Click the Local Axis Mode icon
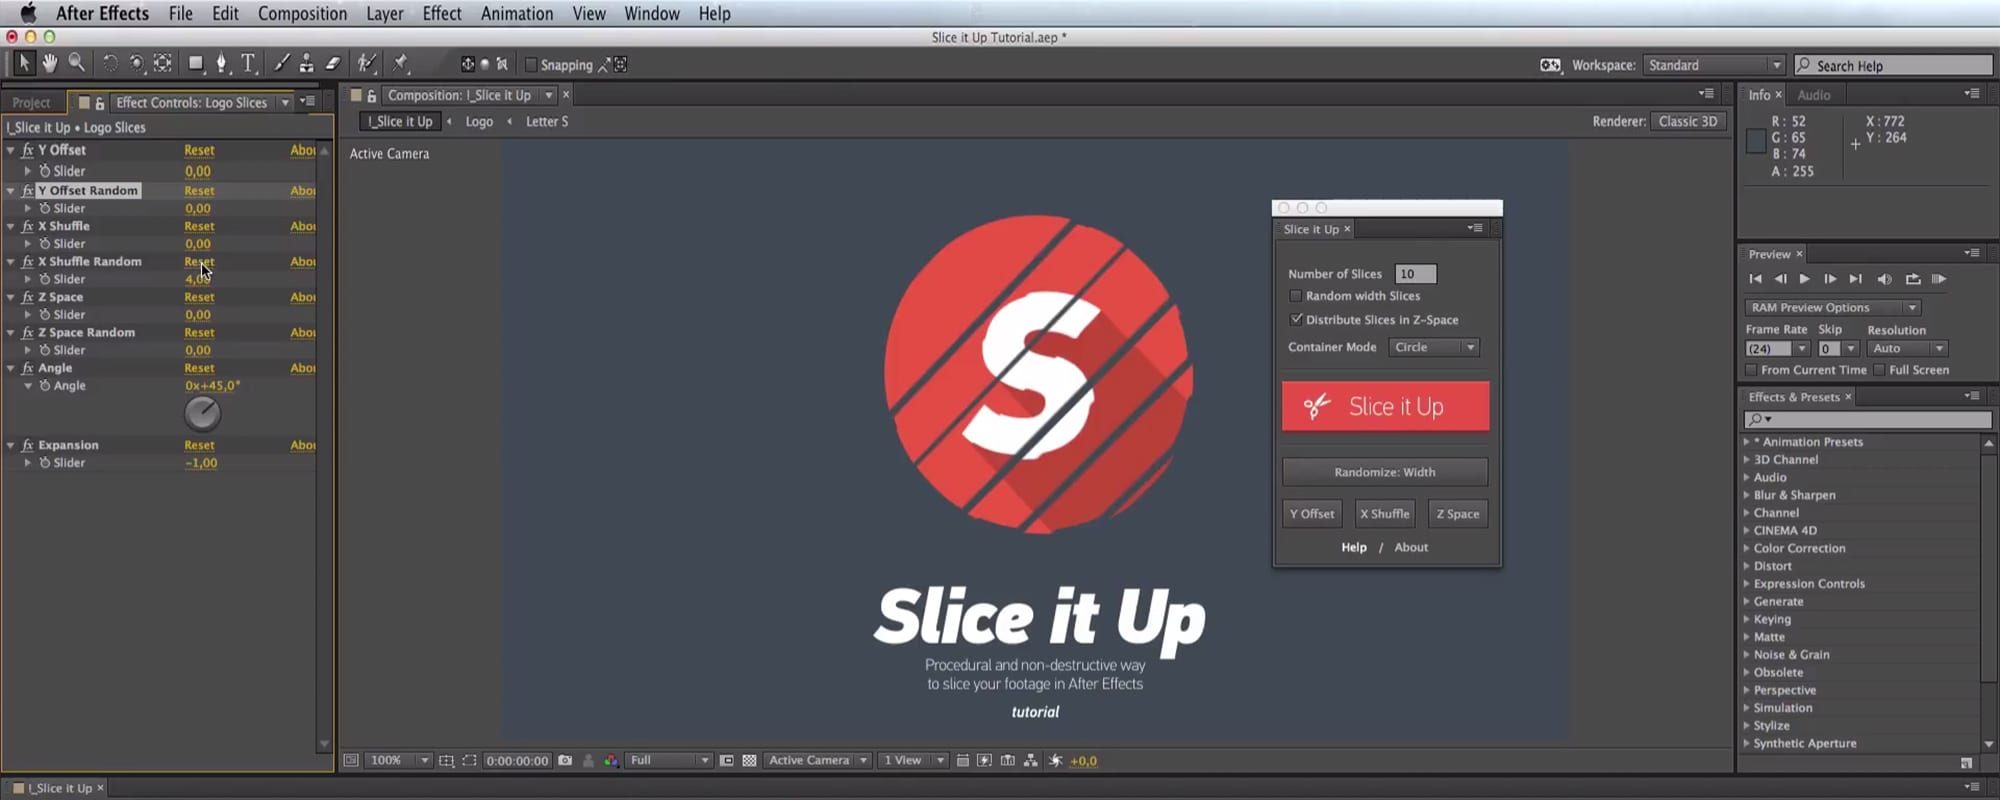 point(467,64)
